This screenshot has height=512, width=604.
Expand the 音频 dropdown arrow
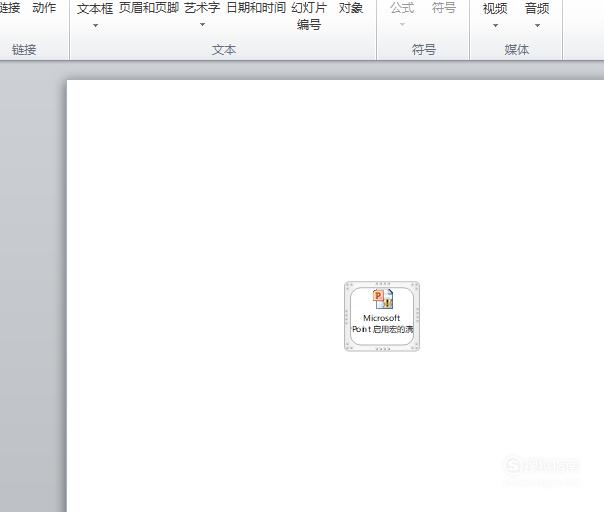click(x=537, y=26)
